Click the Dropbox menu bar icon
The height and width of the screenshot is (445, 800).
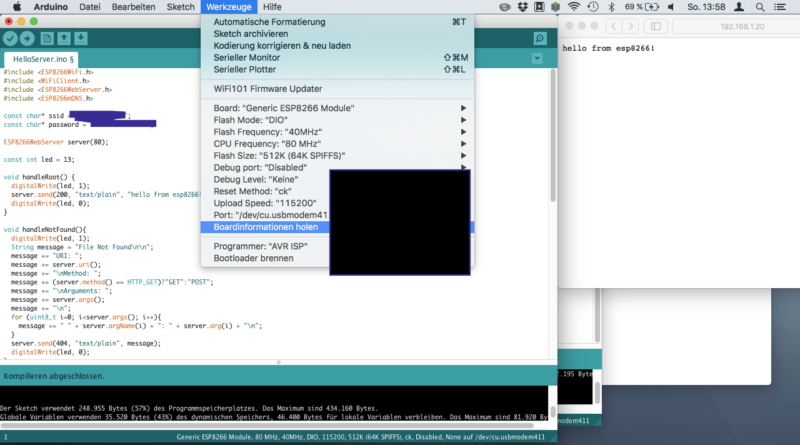[522, 7]
